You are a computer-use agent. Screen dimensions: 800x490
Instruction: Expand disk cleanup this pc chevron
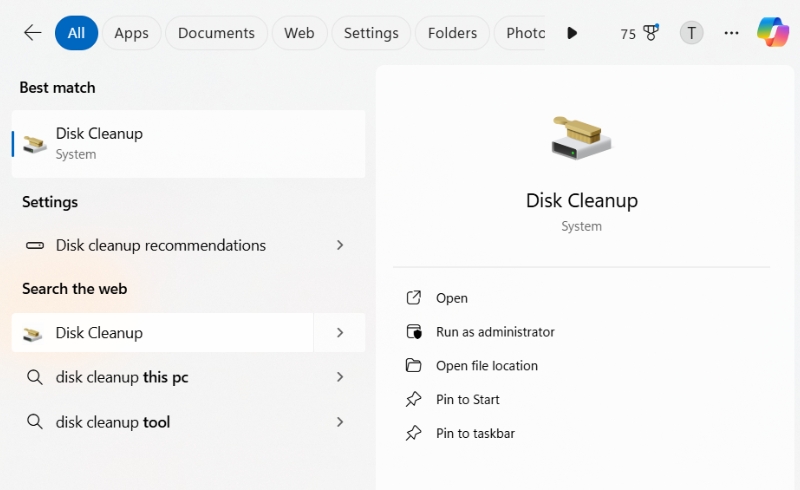click(x=340, y=377)
